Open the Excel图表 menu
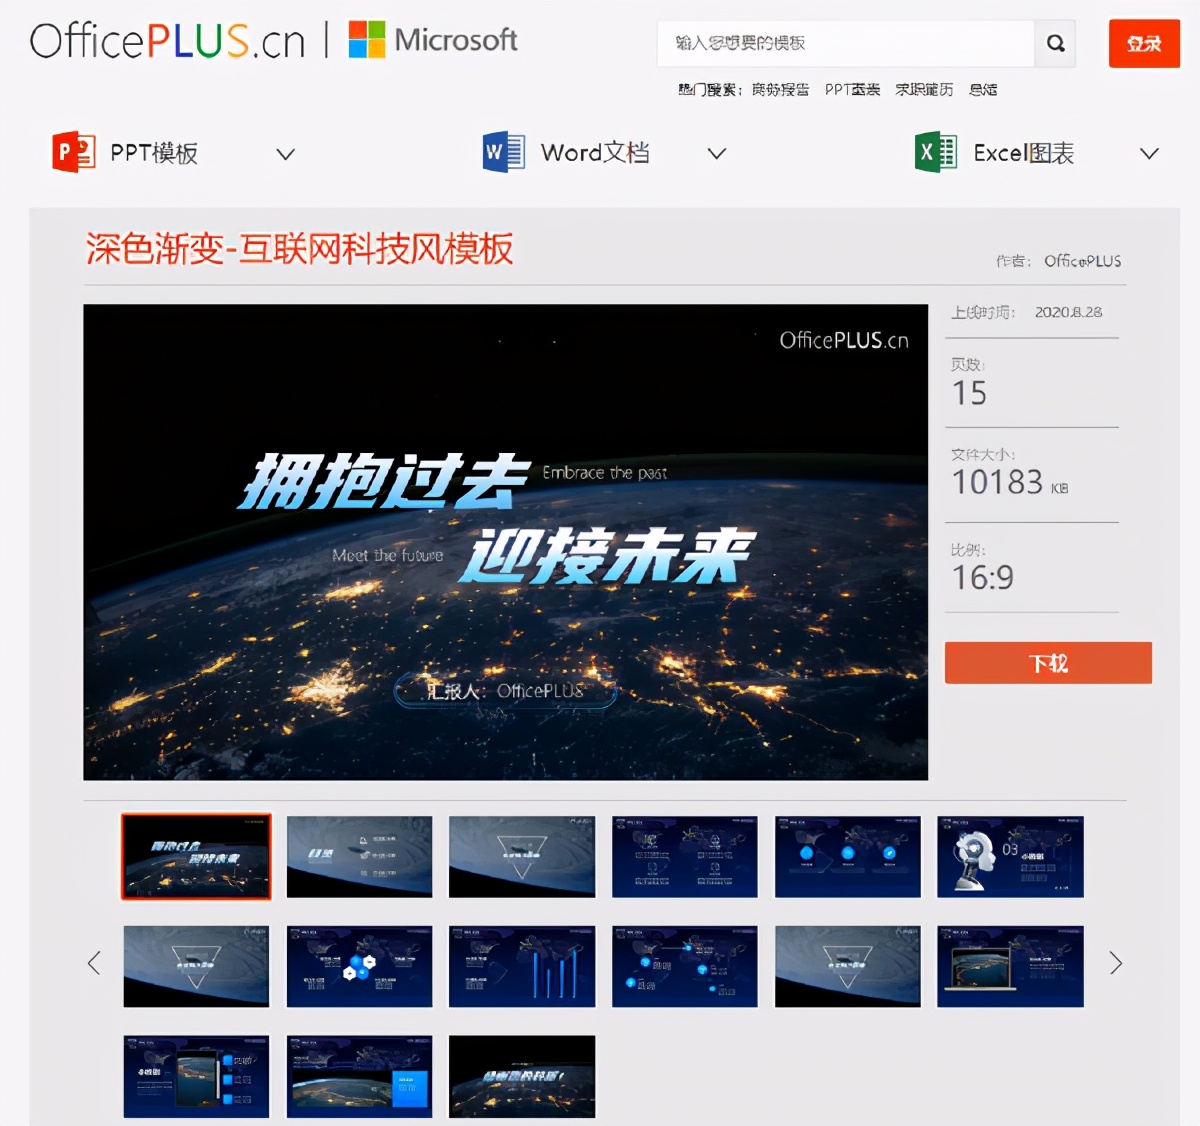 [x=1024, y=152]
